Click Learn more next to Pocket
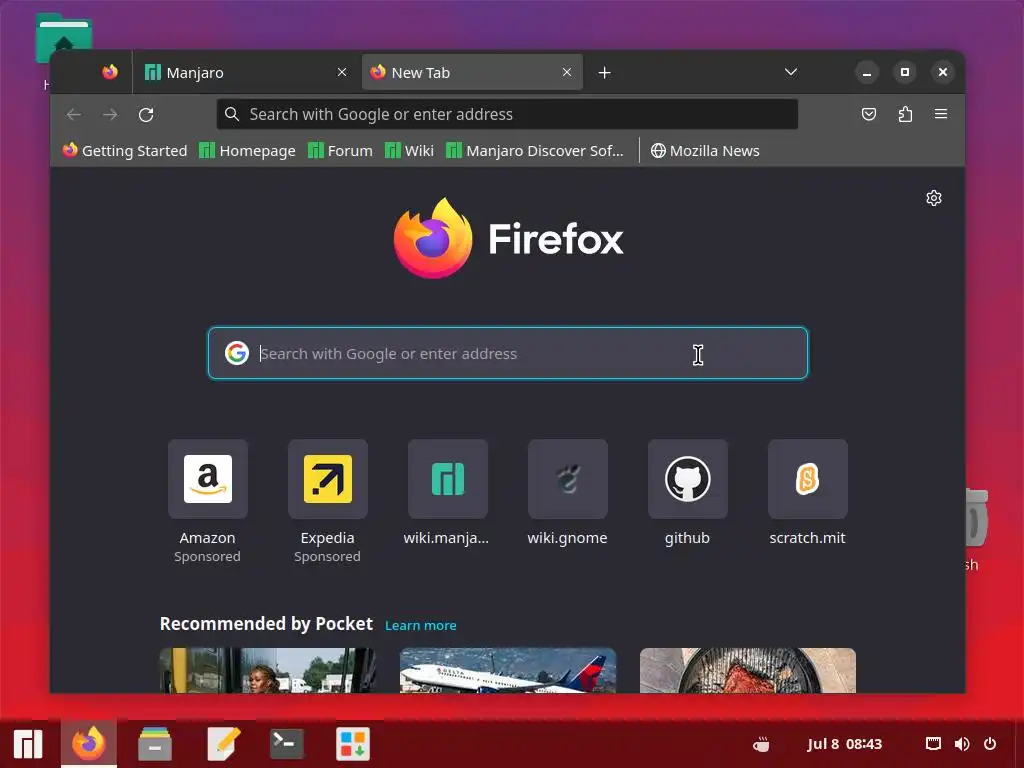The height and width of the screenshot is (768, 1024). (x=421, y=626)
